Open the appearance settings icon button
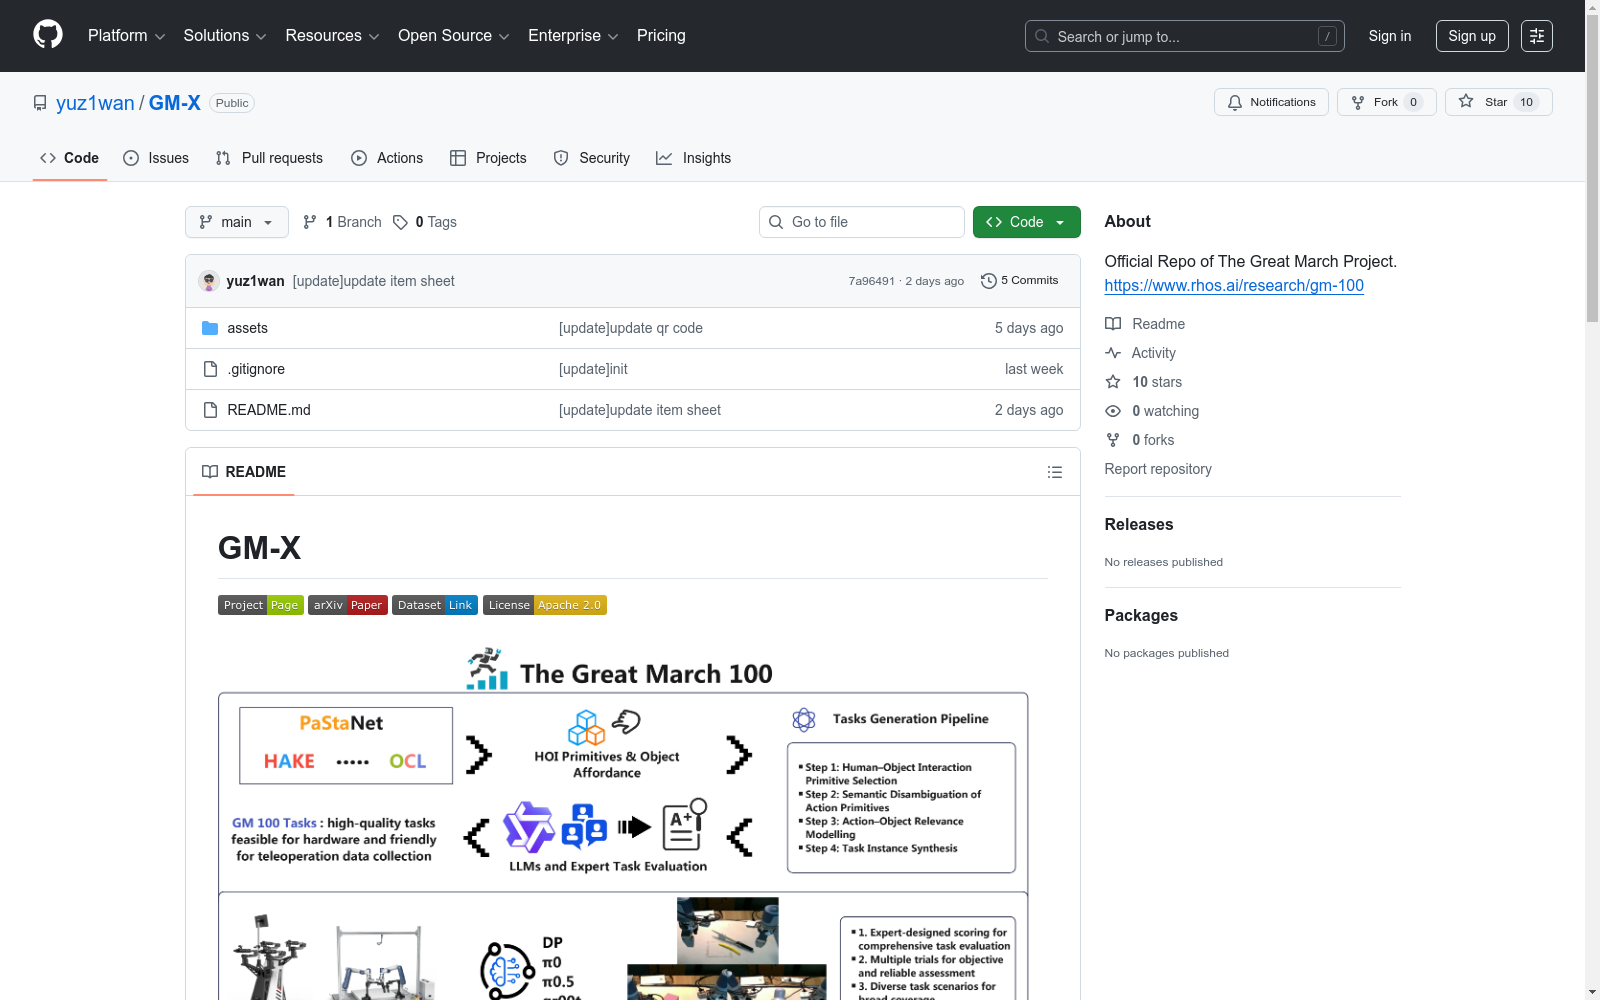 pos(1537,36)
